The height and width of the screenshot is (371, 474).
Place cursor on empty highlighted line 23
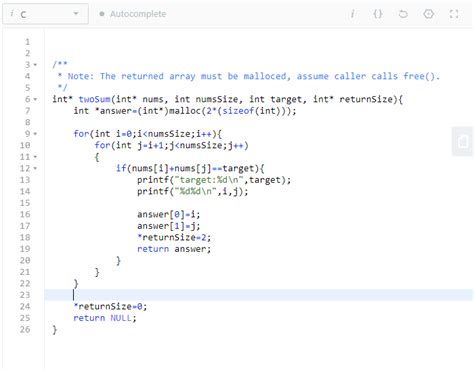[x=259, y=295]
